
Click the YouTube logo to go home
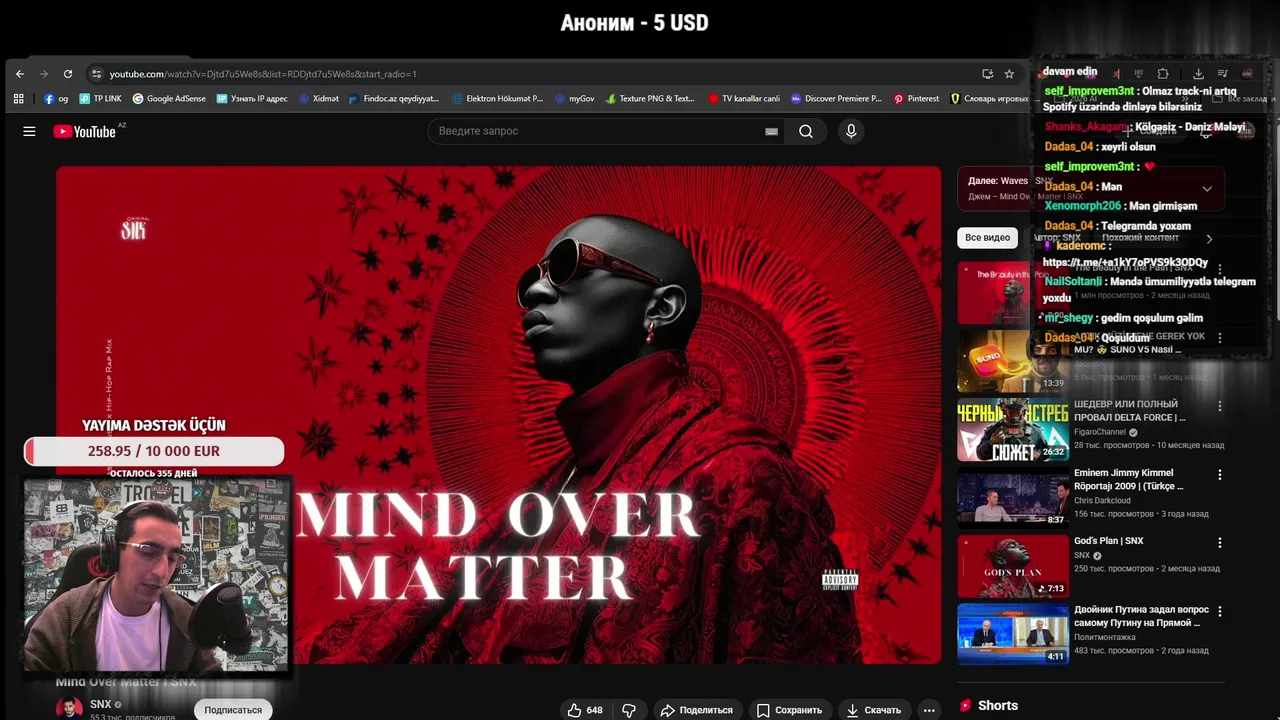click(x=85, y=131)
